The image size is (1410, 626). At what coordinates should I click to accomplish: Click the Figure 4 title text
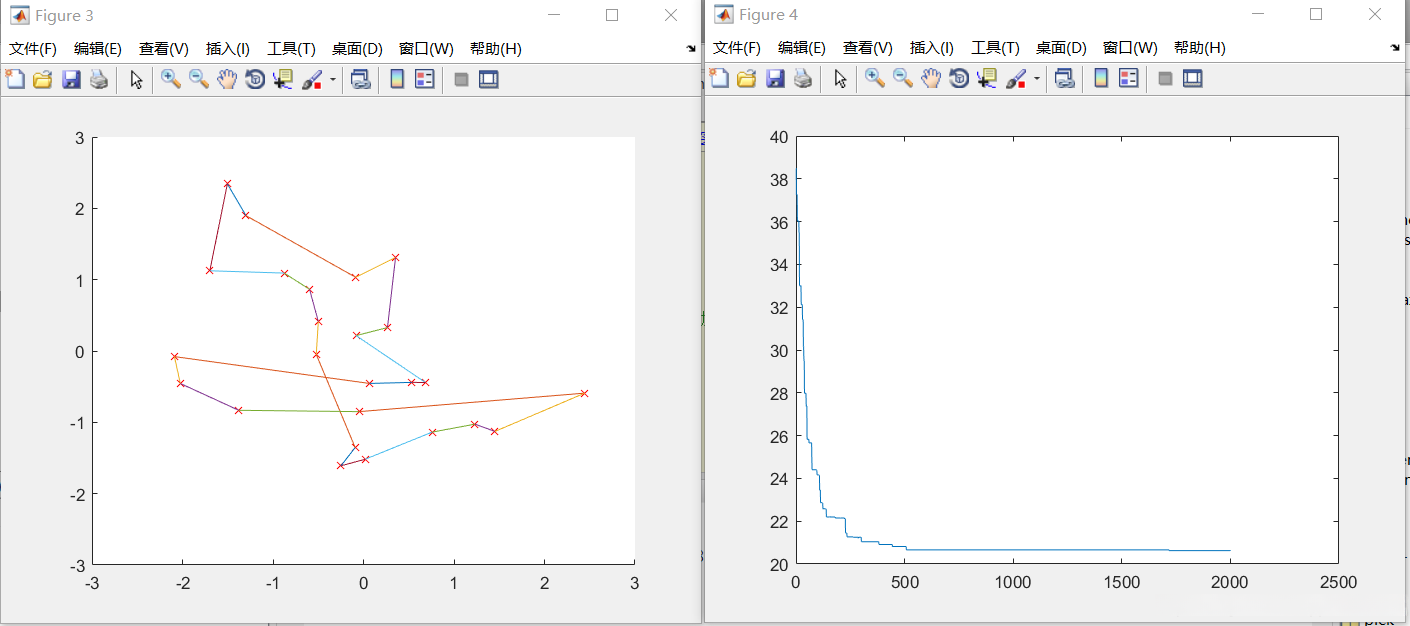tap(768, 15)
